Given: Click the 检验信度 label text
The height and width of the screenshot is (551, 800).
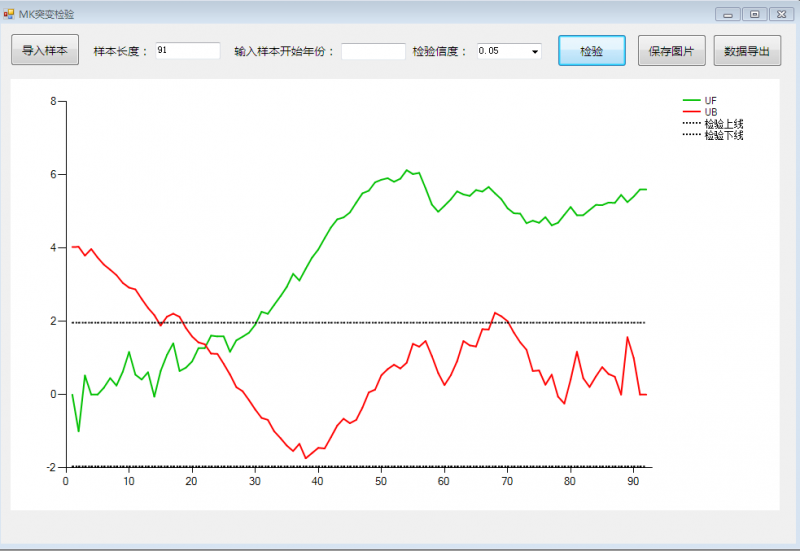Looking at the screenshot, I should click(x=440, y=51).
